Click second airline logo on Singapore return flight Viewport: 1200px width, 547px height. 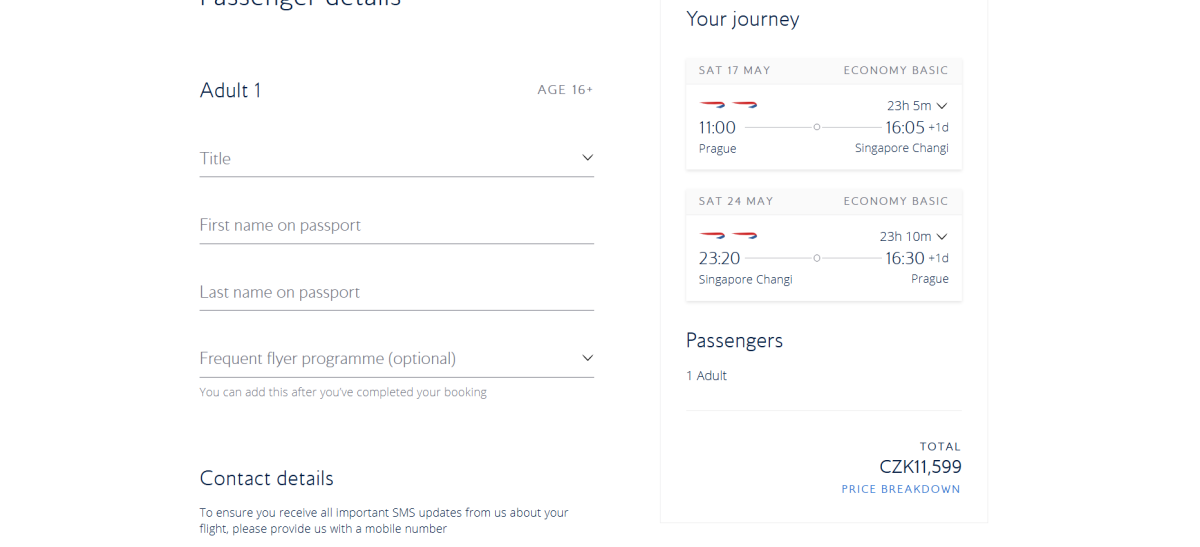click(745, 235)
